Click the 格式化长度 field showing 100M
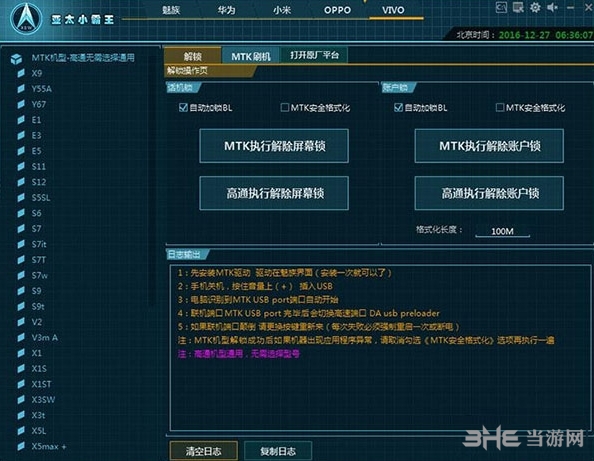The width and height of the screenshot is (594, 461). 502,231
